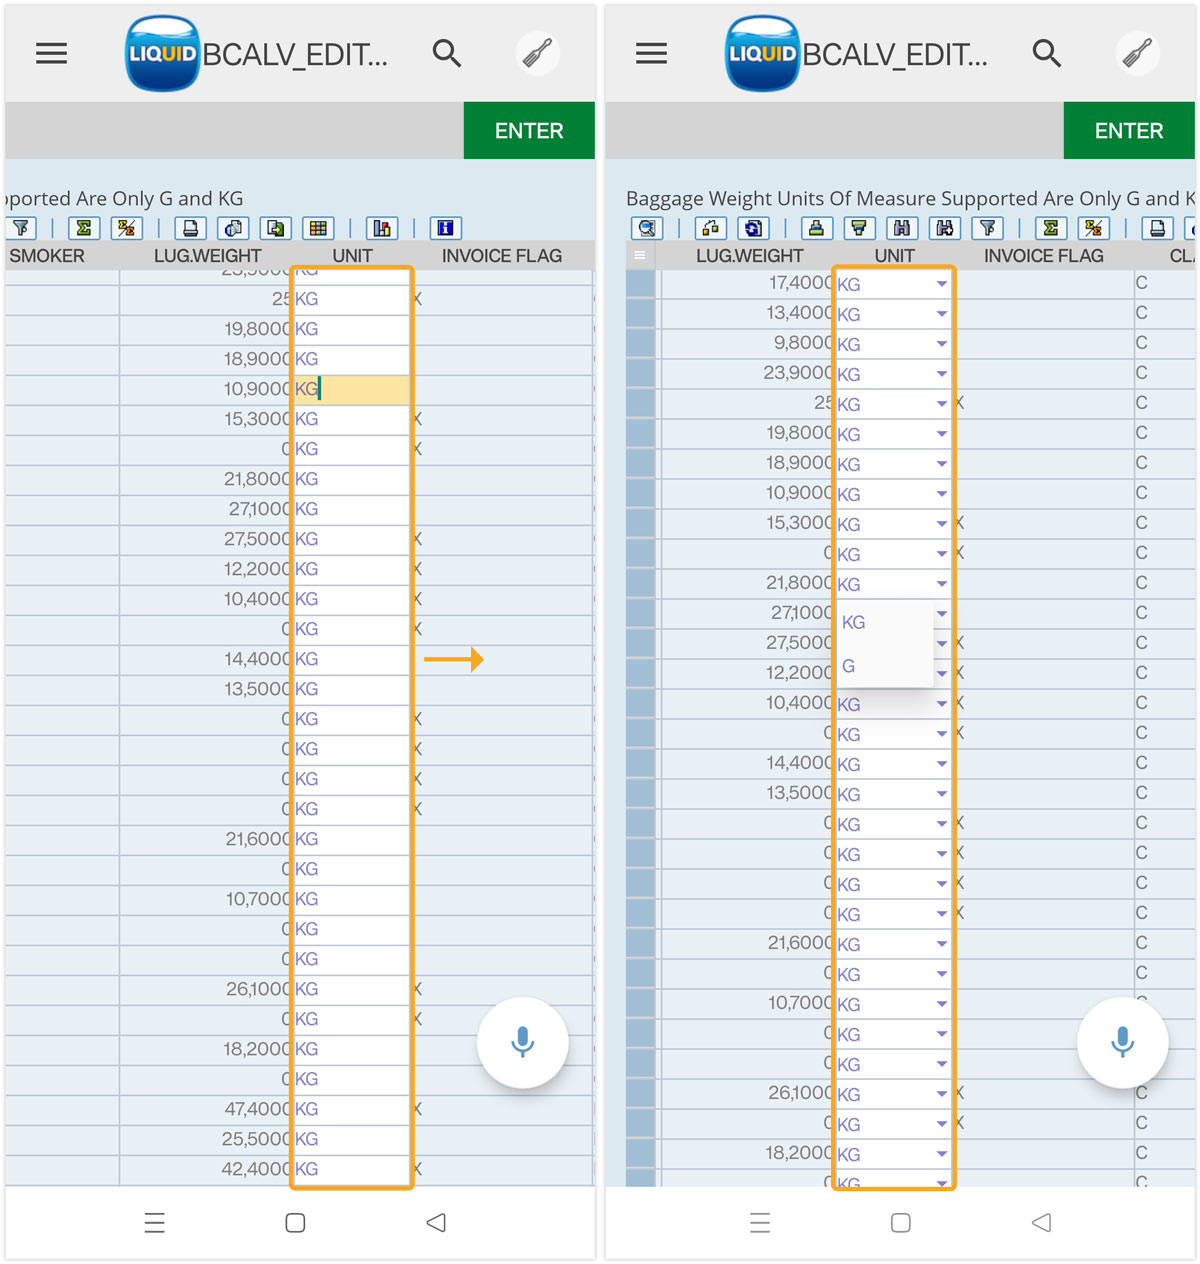The width and height of the screenshot is (1200, 1264).
Task: Click the Graphic chart icon in left toolbar
Action: click(x=381, y=228)
